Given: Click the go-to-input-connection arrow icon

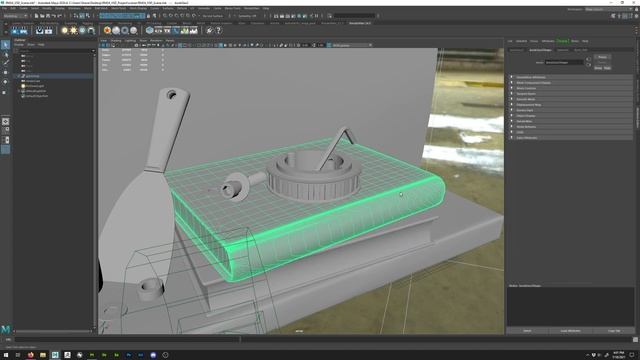Looking at the screenshot, I should (588, 59).
